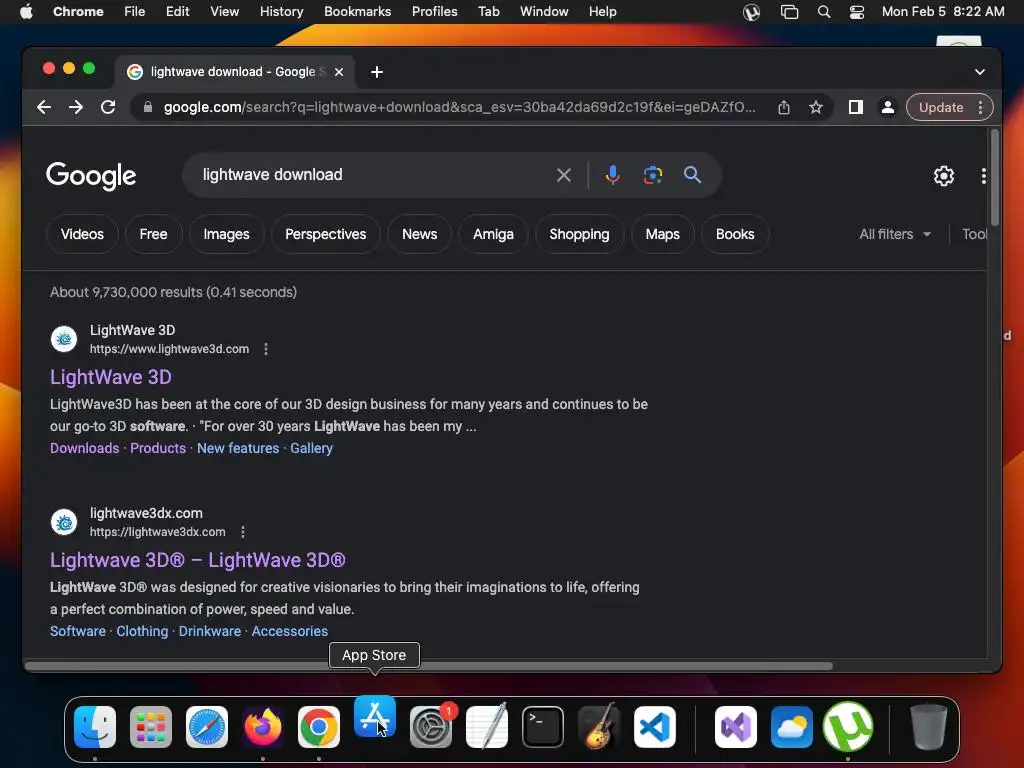This screenshot has width=1024, height=768.
Task: Open System Settings from the Dock
Action: [431, 727]
